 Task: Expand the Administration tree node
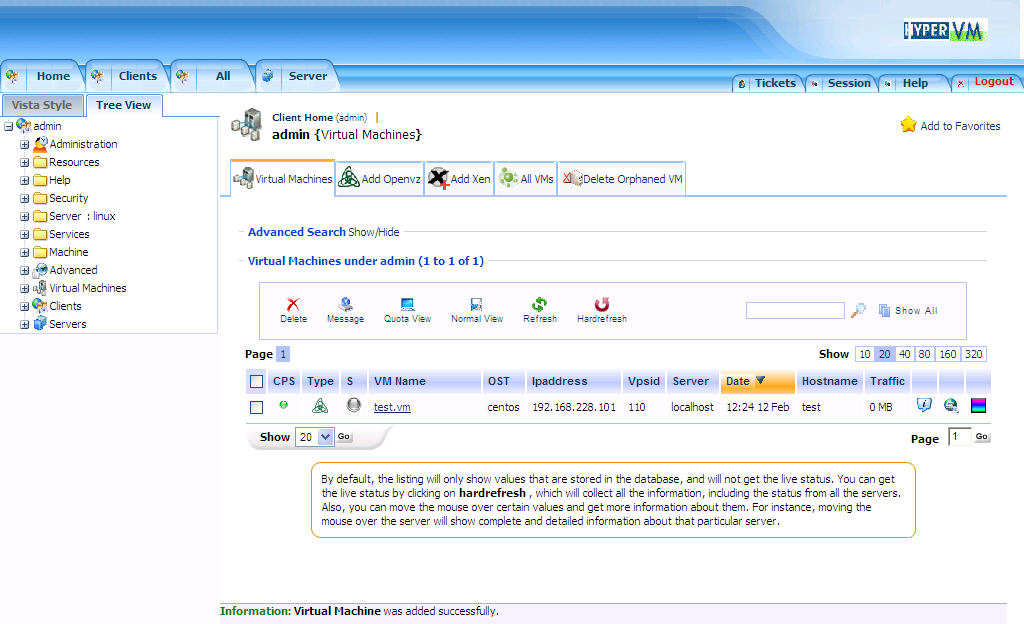25,144
